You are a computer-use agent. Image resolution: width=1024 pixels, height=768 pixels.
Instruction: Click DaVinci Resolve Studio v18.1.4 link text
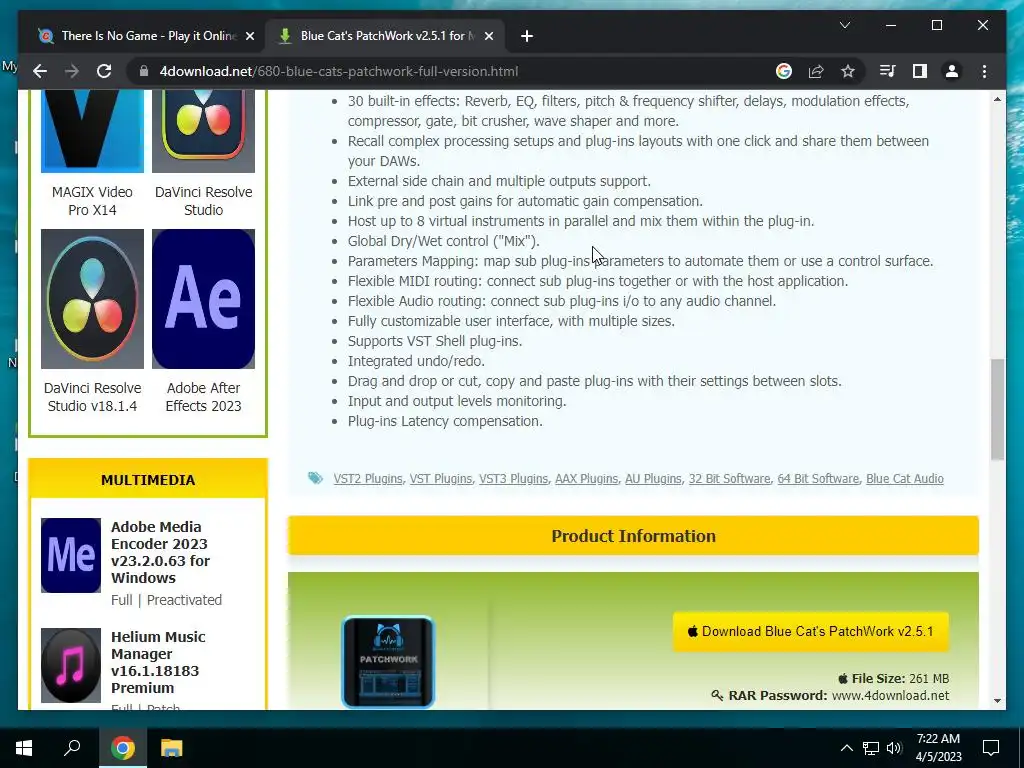click(x=92, y=397)
